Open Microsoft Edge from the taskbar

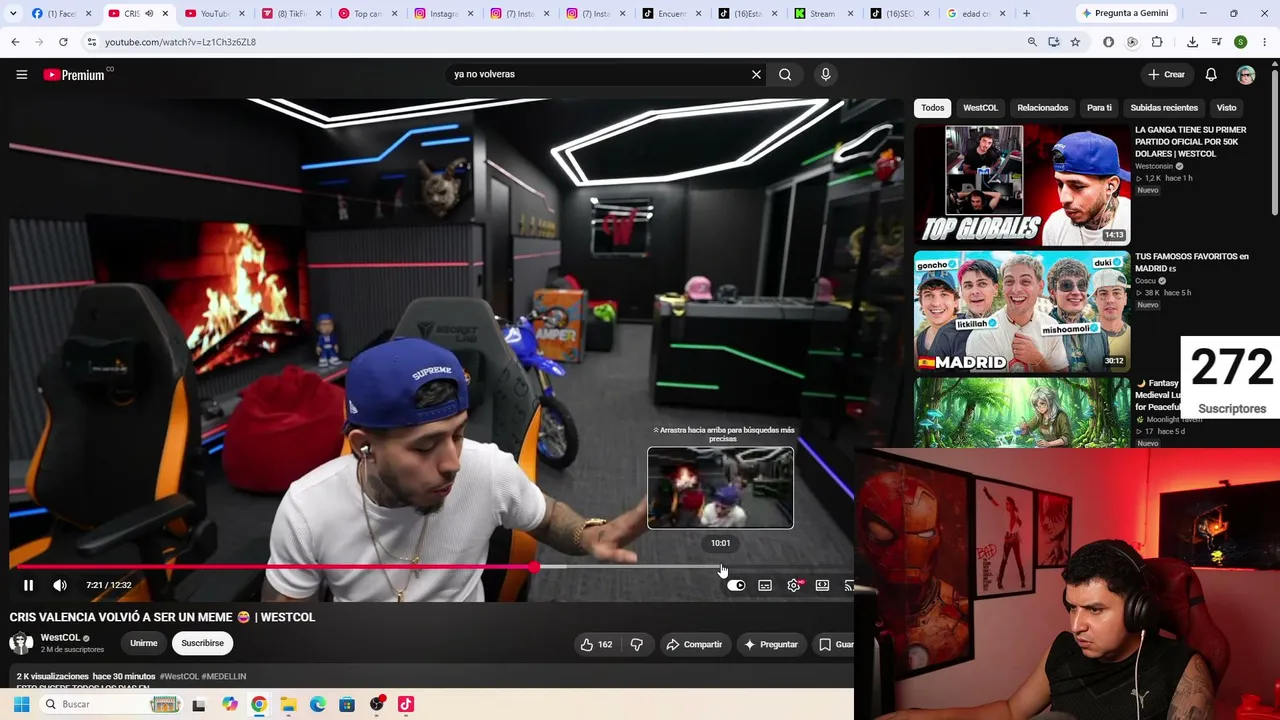pos(317,705)
